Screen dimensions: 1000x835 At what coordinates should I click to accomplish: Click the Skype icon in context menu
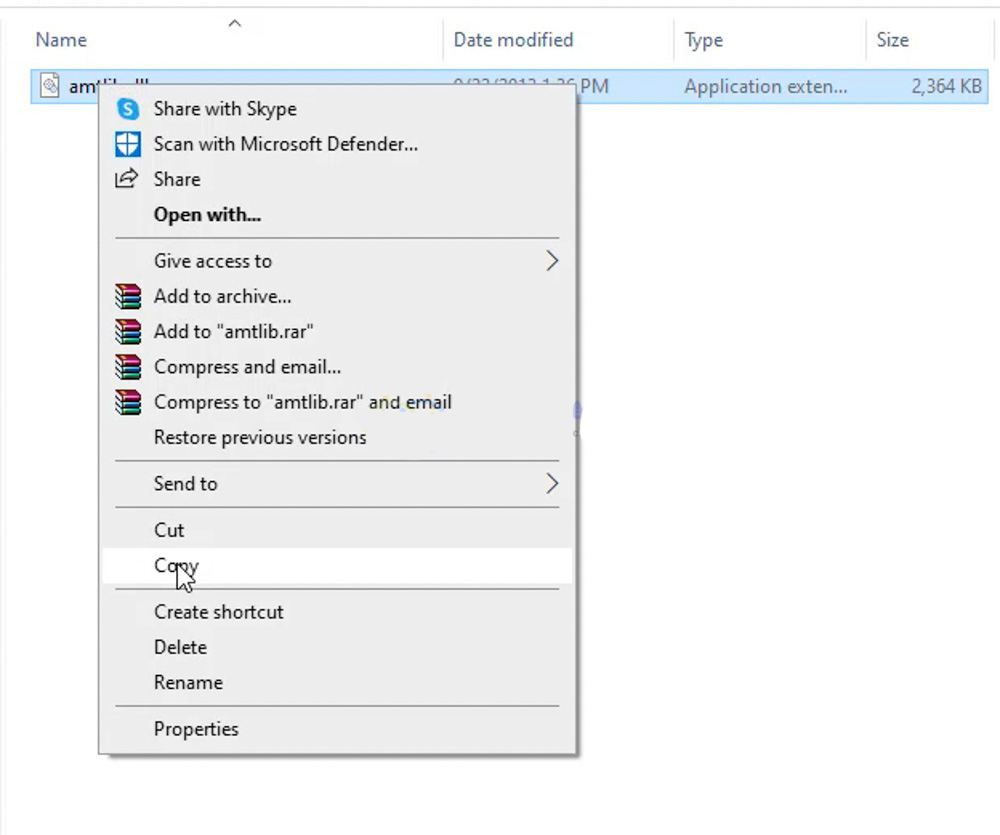coord(128,109)
